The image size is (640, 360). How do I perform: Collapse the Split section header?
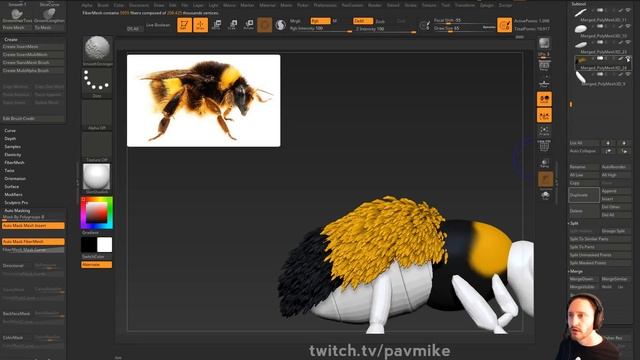pos(574,223)
